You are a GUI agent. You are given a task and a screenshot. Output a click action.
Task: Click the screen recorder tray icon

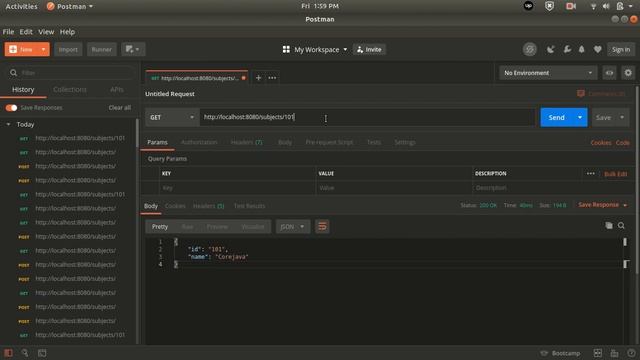571,6
